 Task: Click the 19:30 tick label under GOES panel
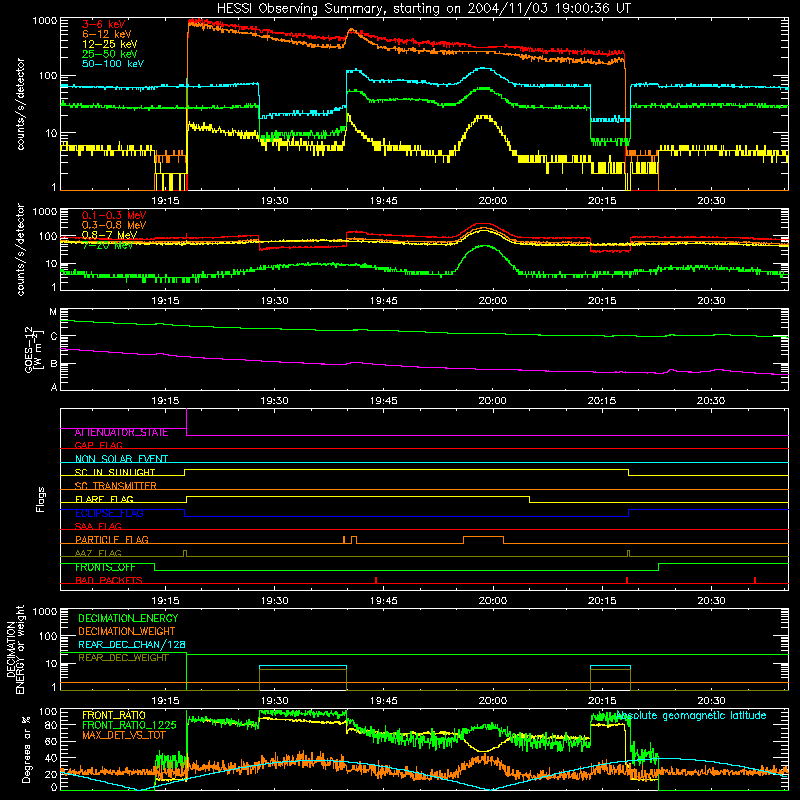point(274,401)
